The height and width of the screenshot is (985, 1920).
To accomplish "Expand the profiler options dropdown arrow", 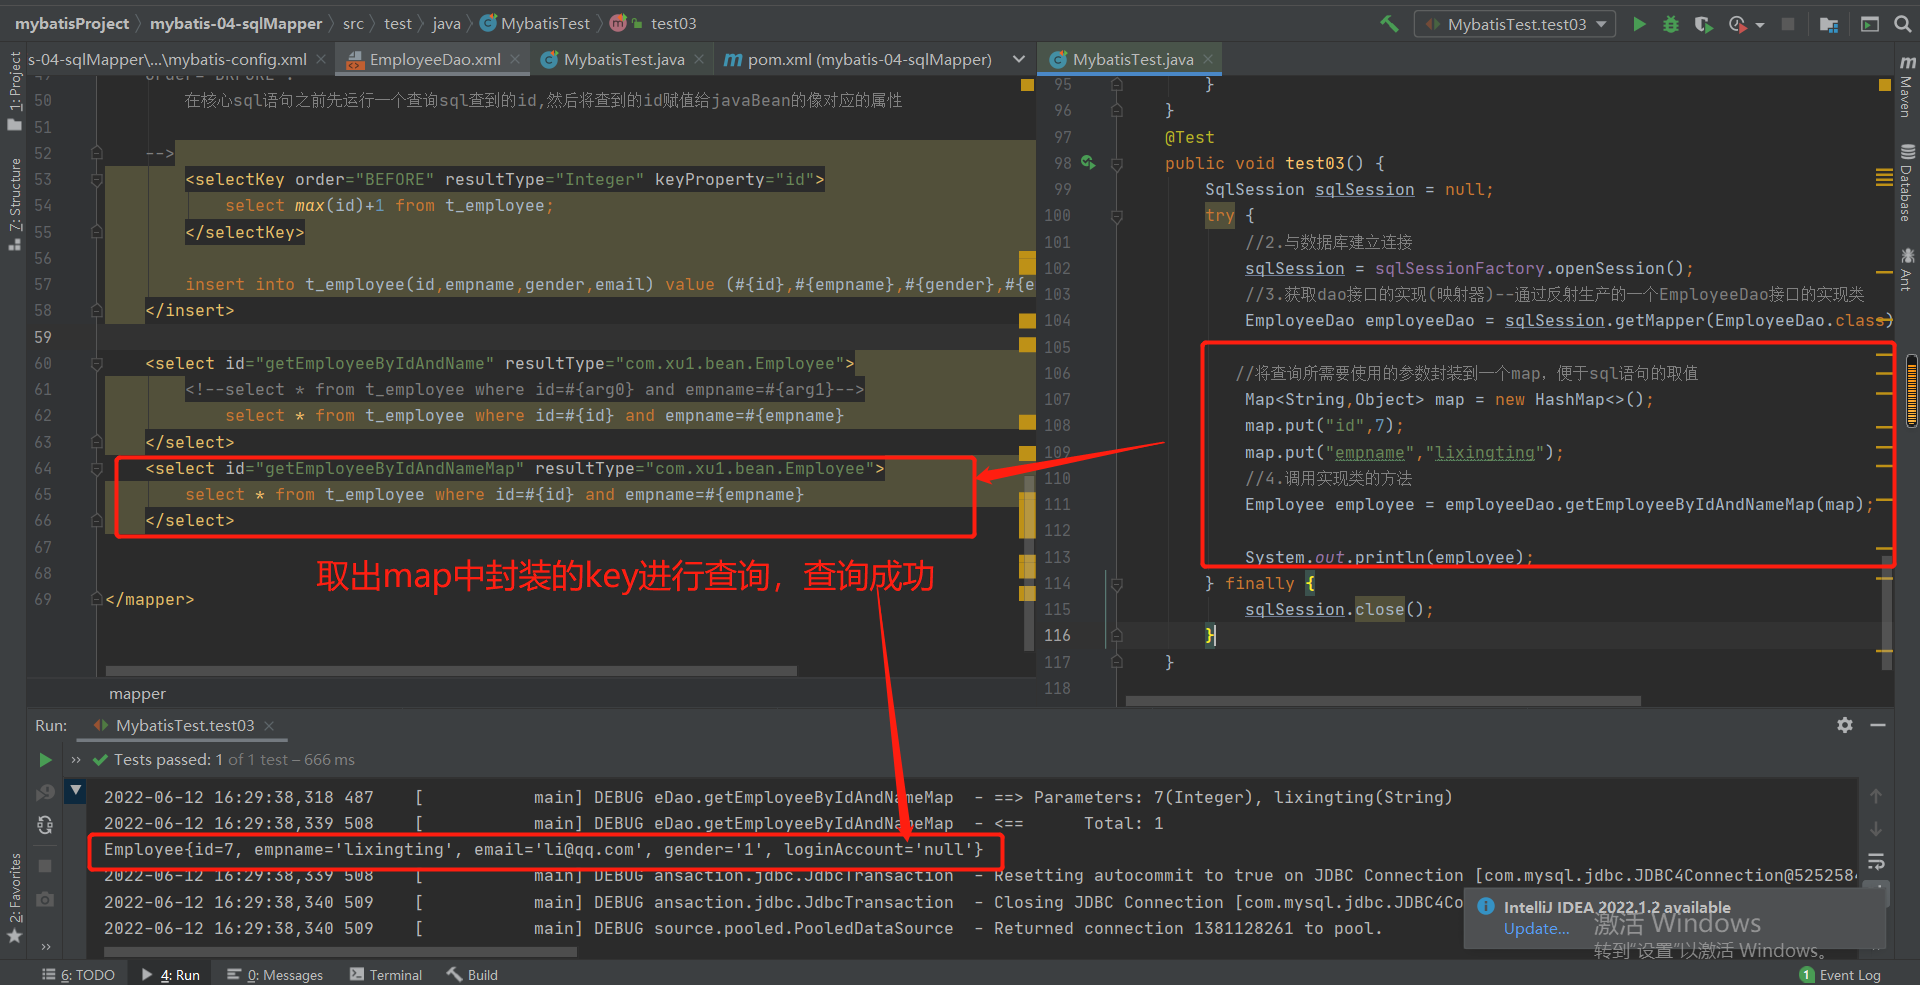I will click(1760, 25).
